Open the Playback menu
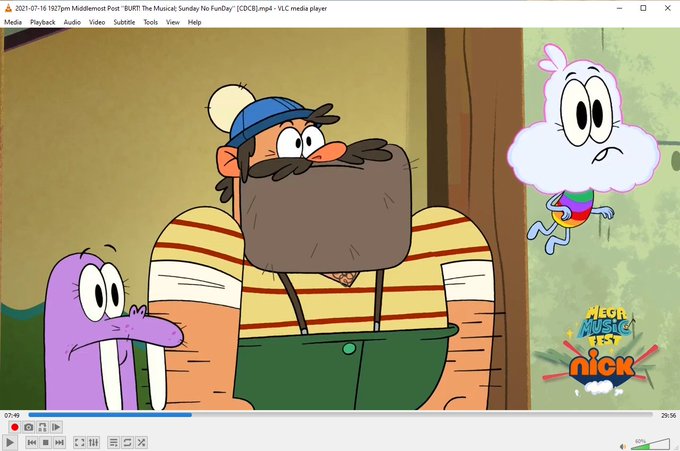Viewport: 680px width, 451px height. coord(42,22)
